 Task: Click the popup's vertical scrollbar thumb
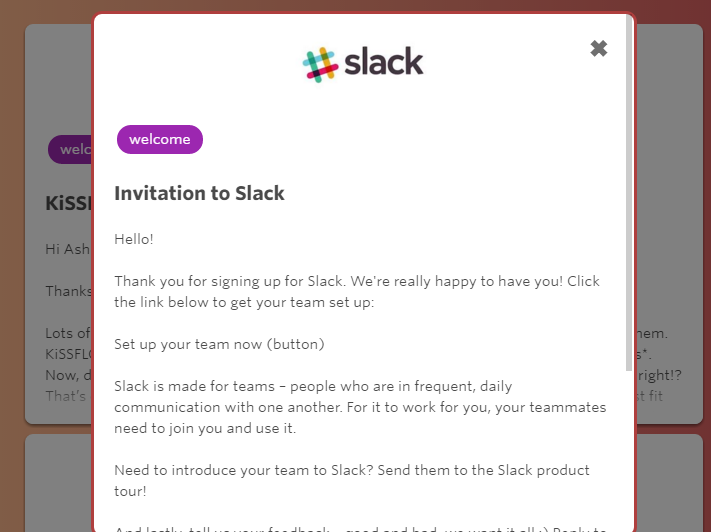tap(629, 193)
